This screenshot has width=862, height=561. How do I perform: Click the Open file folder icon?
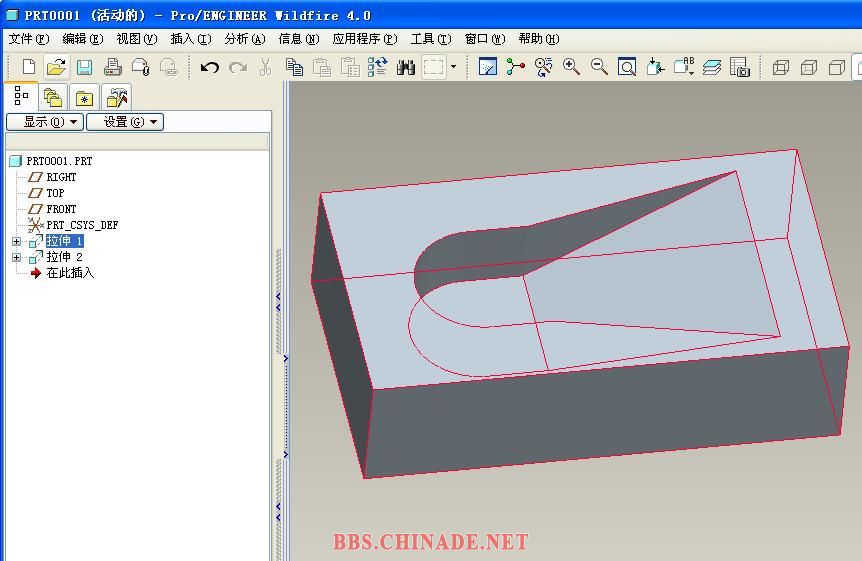(x=56, y=67)
